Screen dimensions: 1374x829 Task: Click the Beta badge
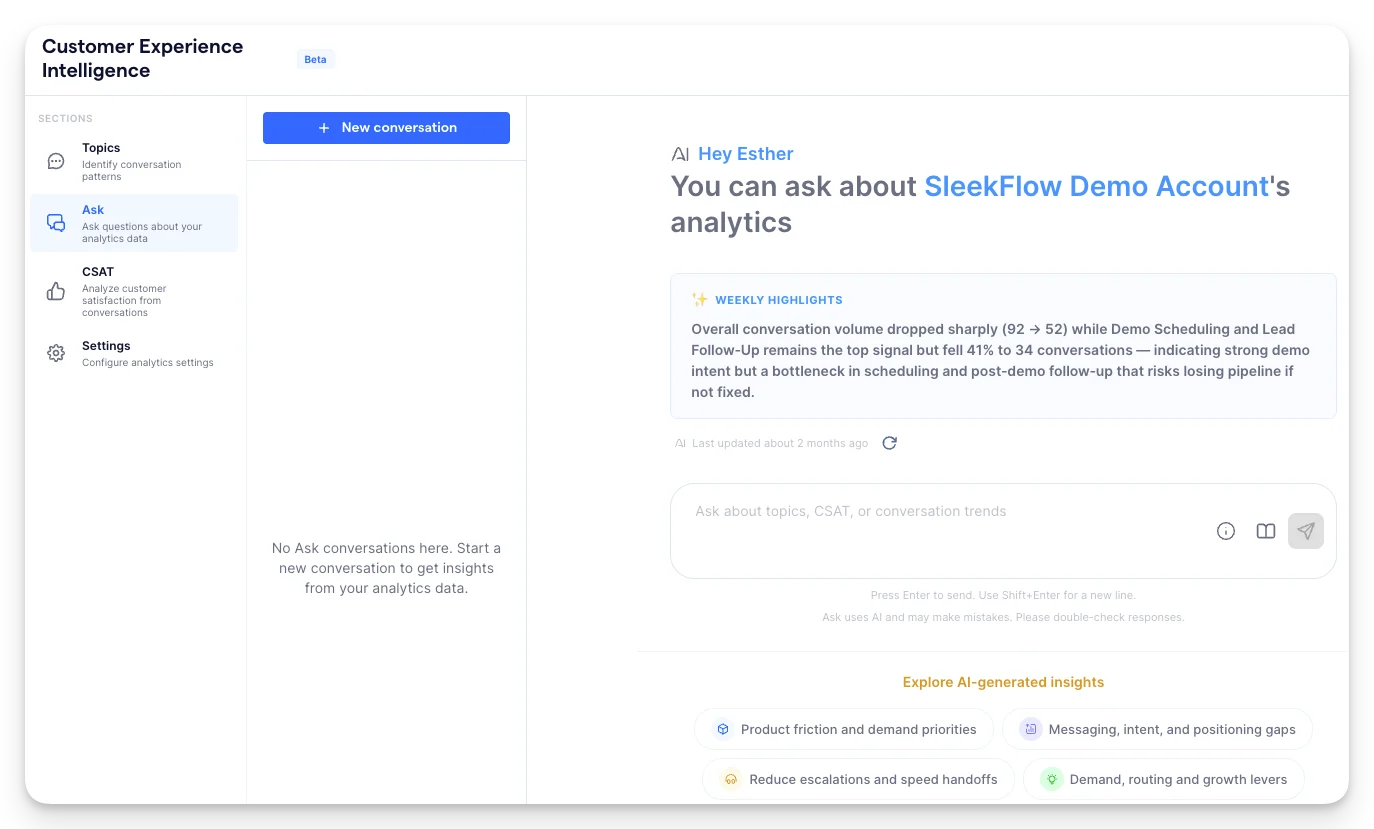click(x=315, y=59)
